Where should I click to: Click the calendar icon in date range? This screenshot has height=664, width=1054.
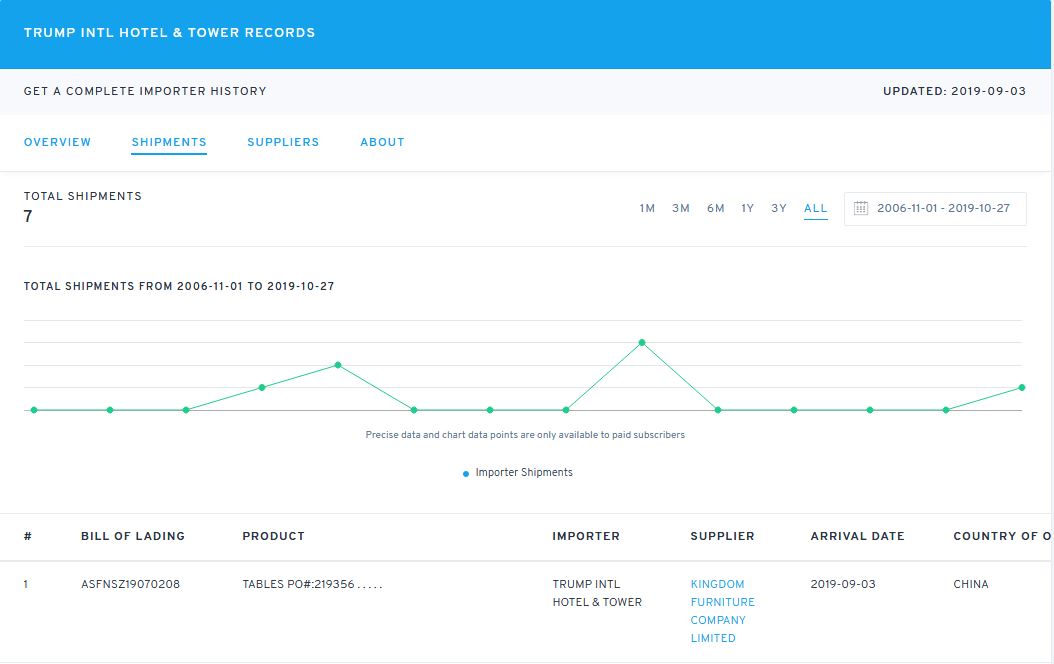point(861,208)
